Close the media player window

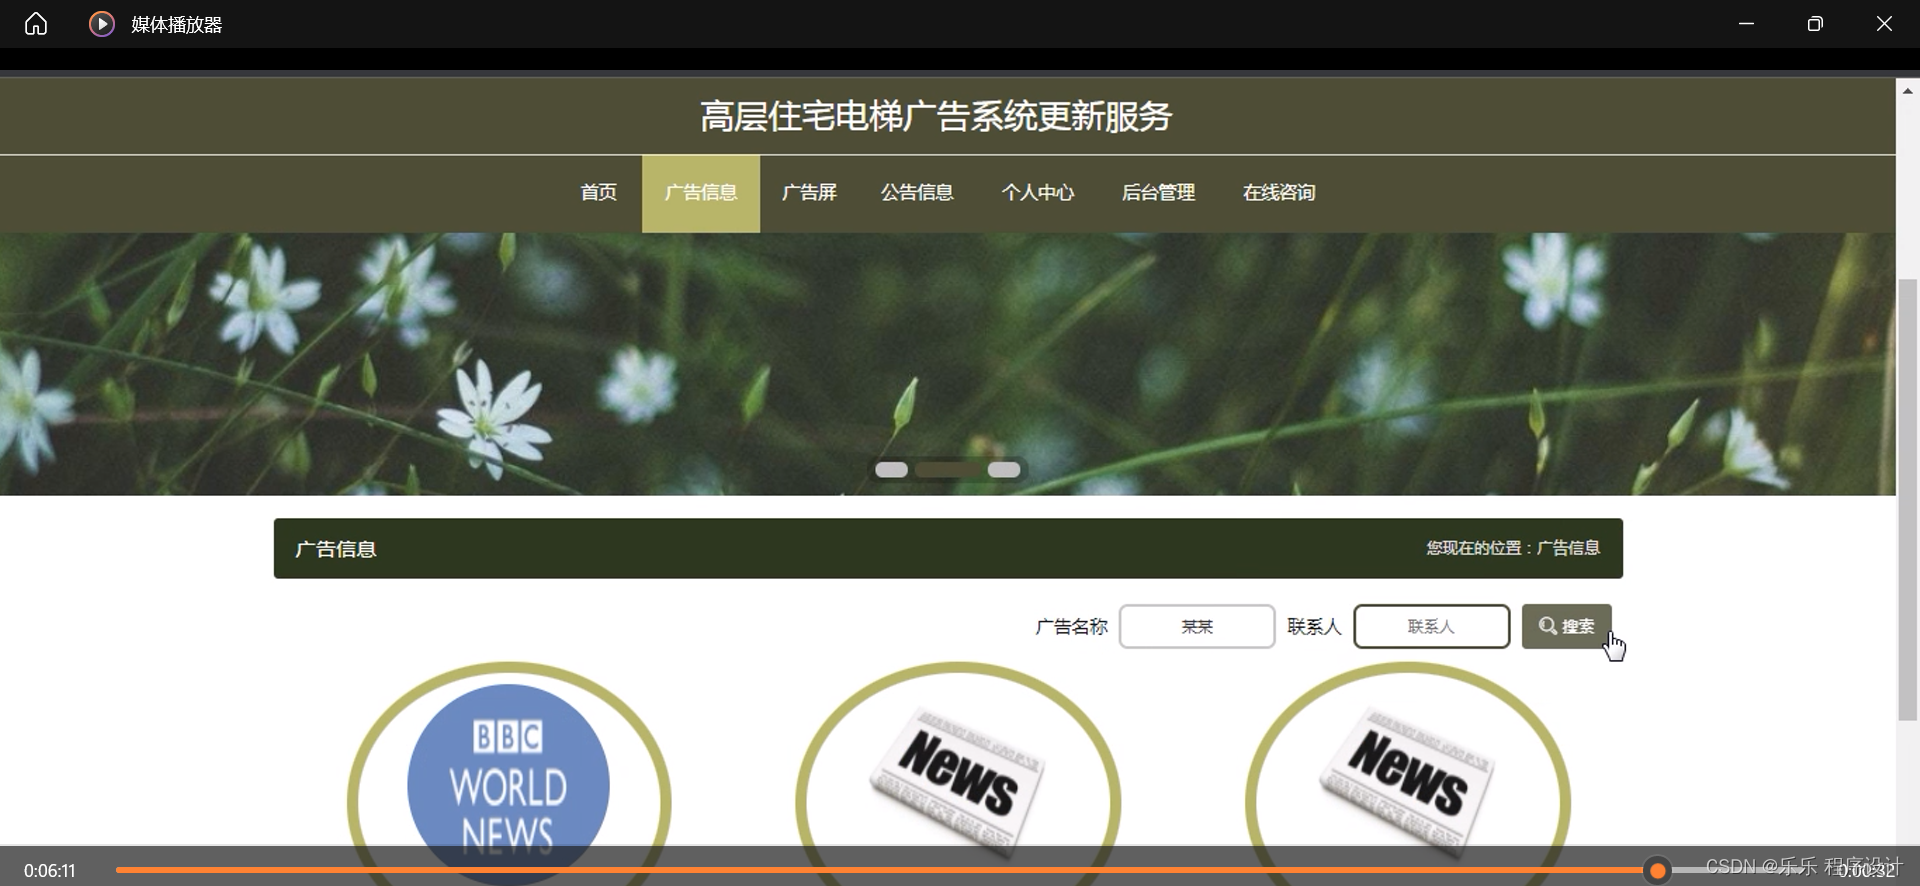pos(1884,24)
